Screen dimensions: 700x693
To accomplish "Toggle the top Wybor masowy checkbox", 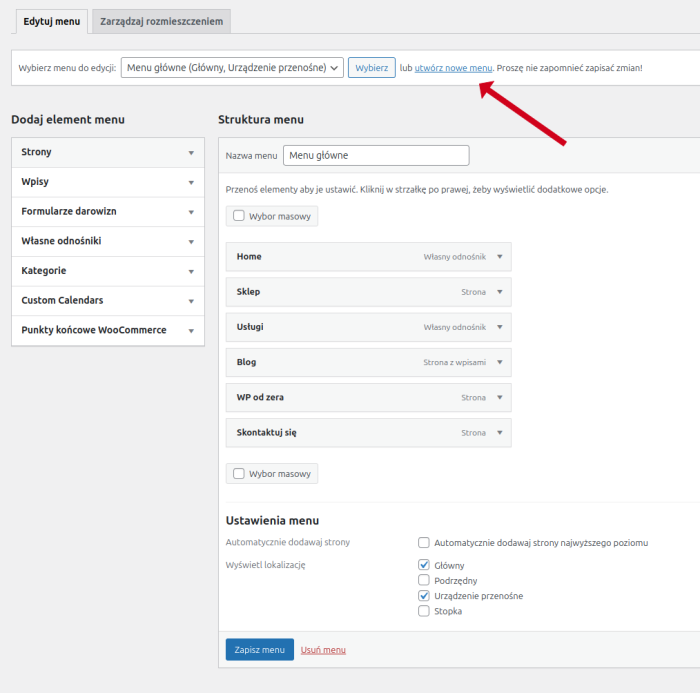I will (239, 216).
